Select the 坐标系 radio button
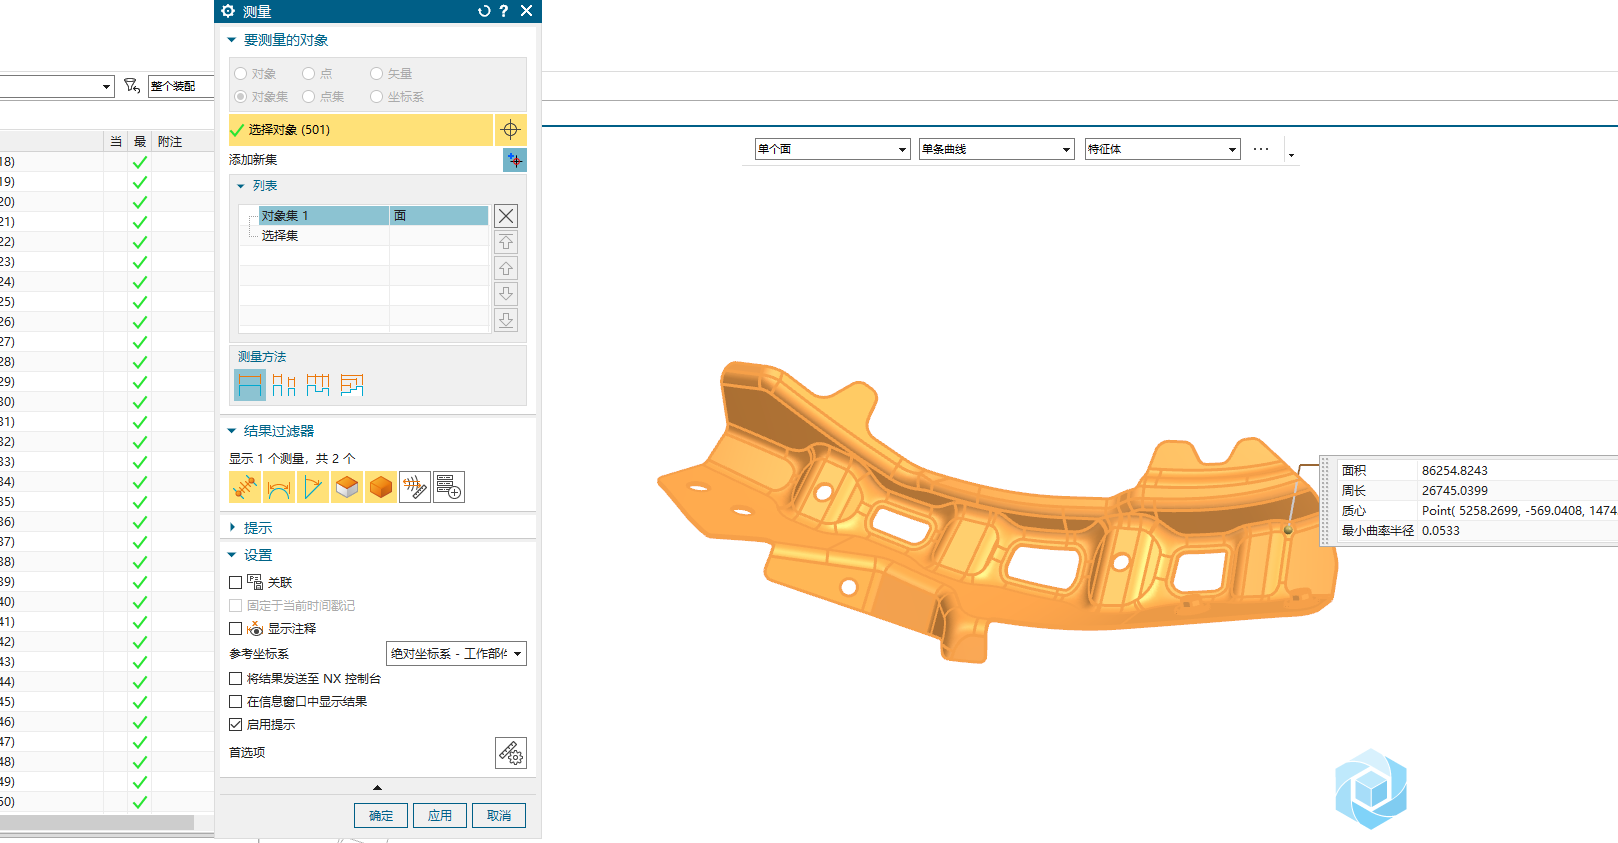 tap(377, 96)
